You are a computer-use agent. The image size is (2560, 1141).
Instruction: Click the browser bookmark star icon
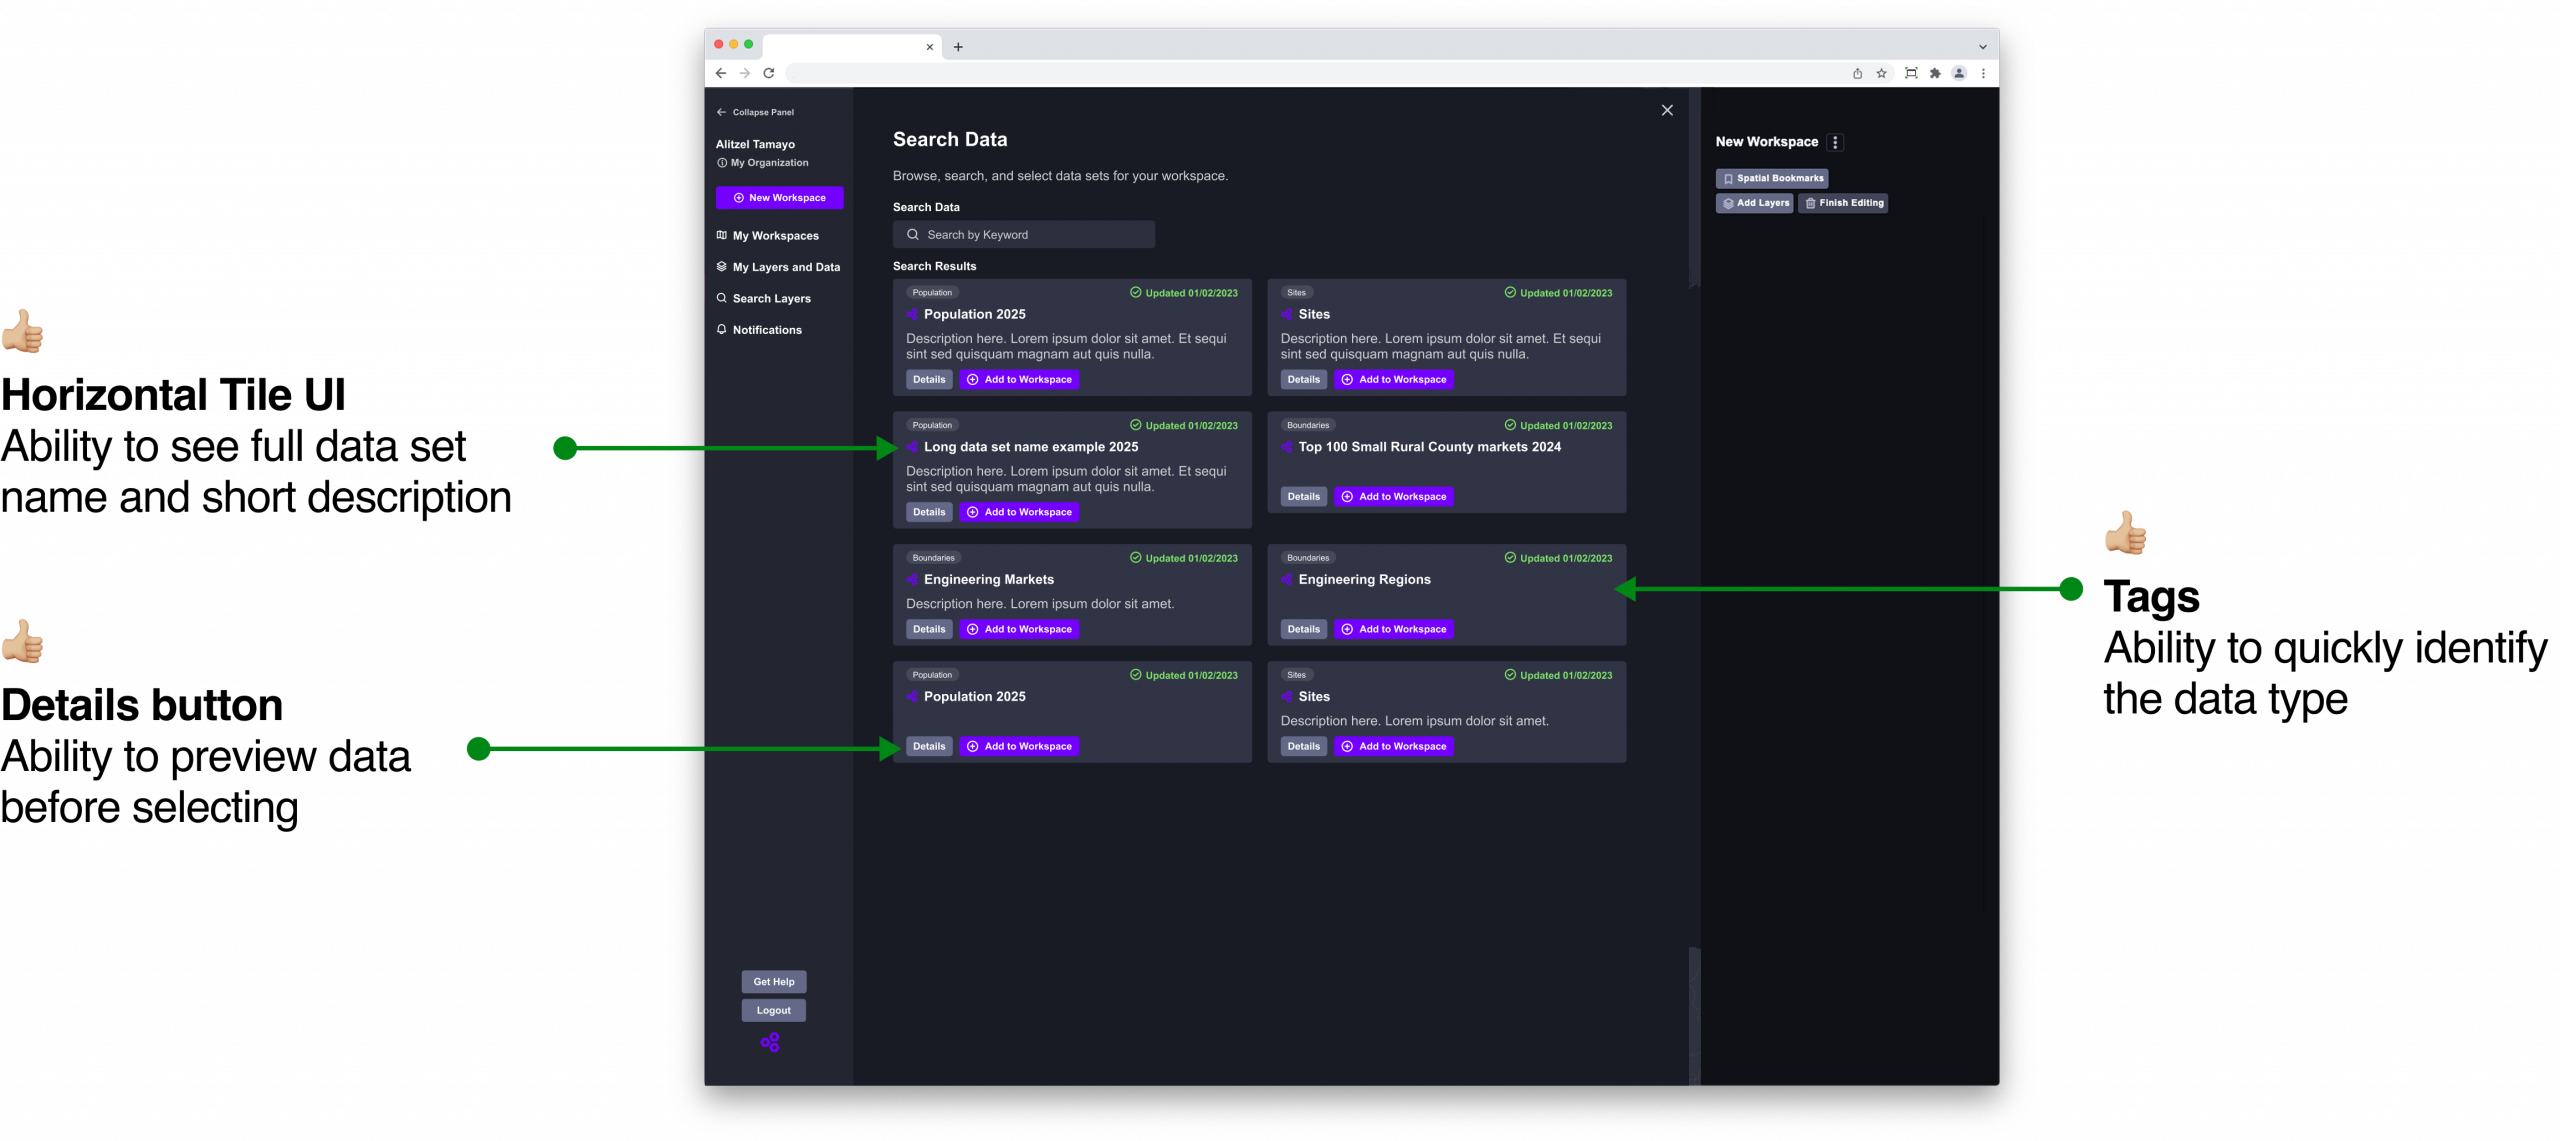click(x=1881, y=73)
